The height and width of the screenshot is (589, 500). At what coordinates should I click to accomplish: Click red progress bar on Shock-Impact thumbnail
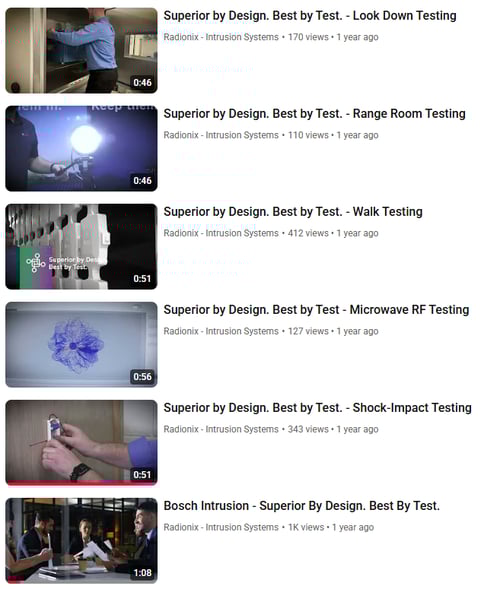click(81, 483)
